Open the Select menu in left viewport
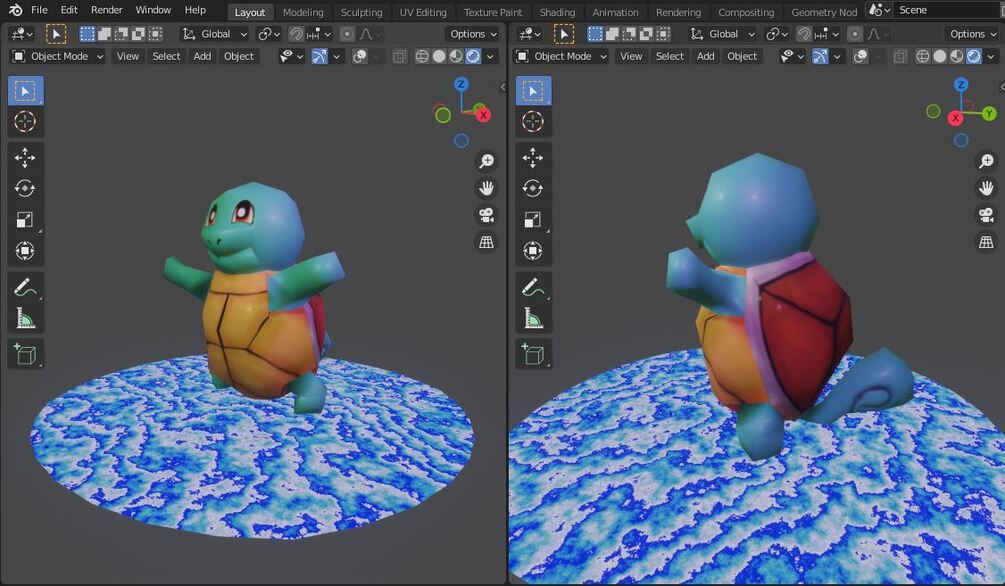The height and width of the screenshot is (586, 1005). [166, 56]
